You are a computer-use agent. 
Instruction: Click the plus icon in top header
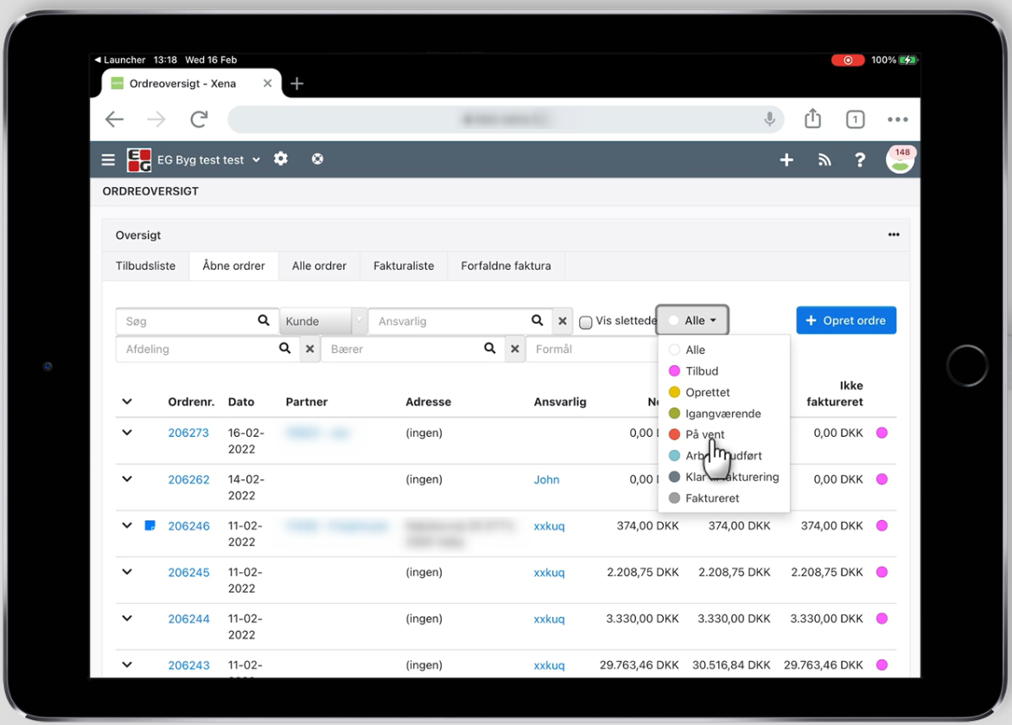(x=786, y=160)
